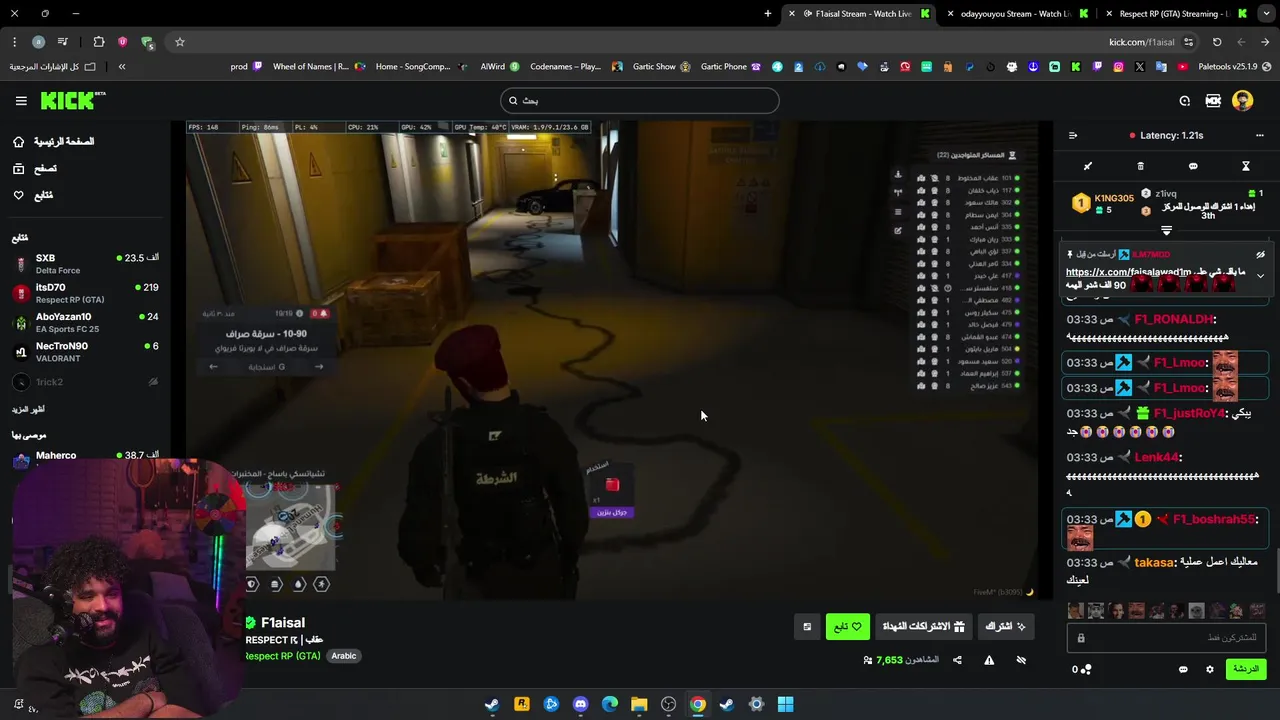1280x720 pixels.
Task: Open SXB Delta Force channel
Action: (86, 264)
